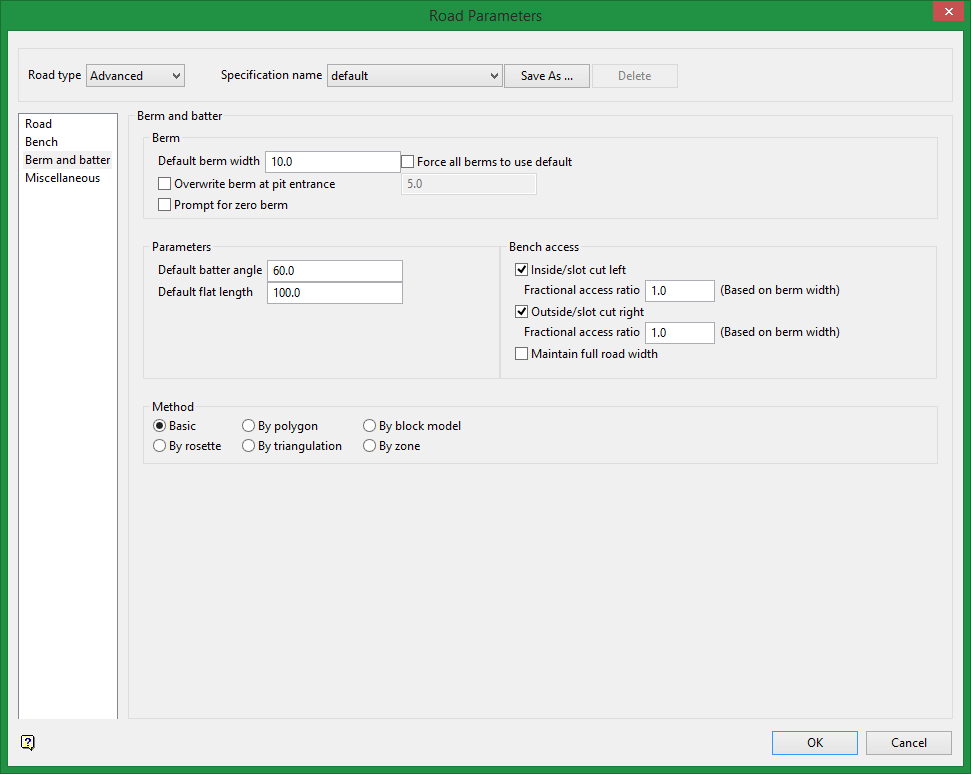The width and height of the screenshot is (971, 774).
Task: Open the Miscellaneous section
Action: pos(63,178)
